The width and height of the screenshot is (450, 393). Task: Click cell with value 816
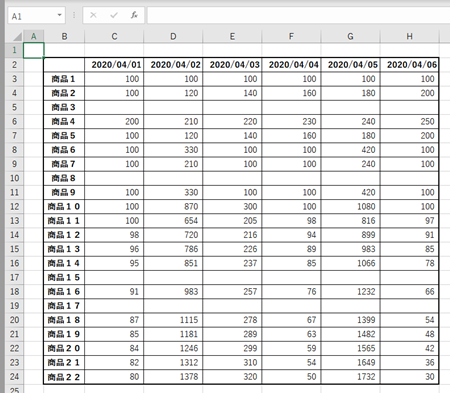350,221
